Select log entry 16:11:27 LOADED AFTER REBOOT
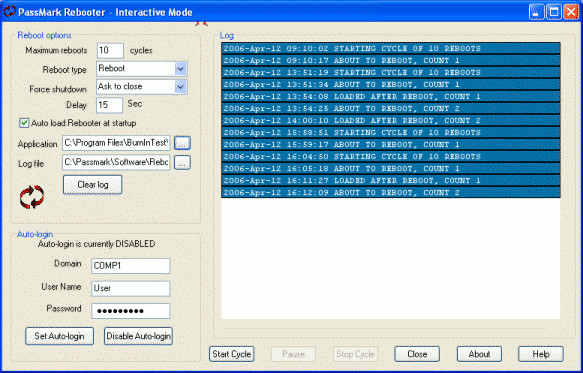 coord(391,180)
